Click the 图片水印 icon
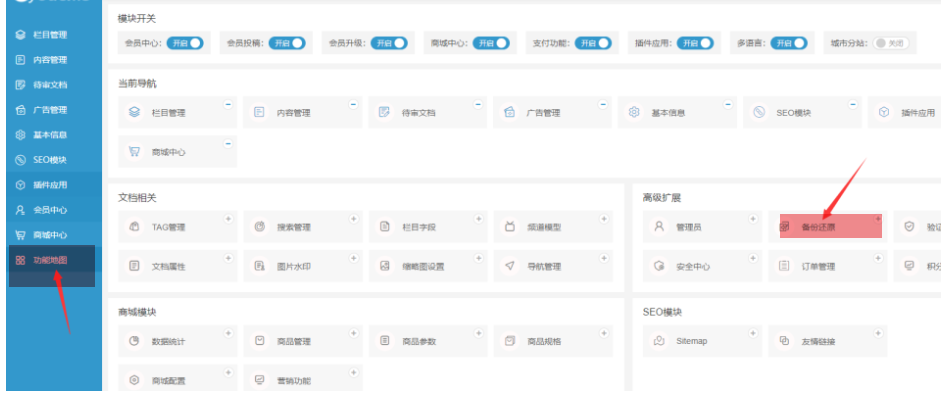Image resolution: width=941 pixels, height=407 pixels. coord(259,266)
